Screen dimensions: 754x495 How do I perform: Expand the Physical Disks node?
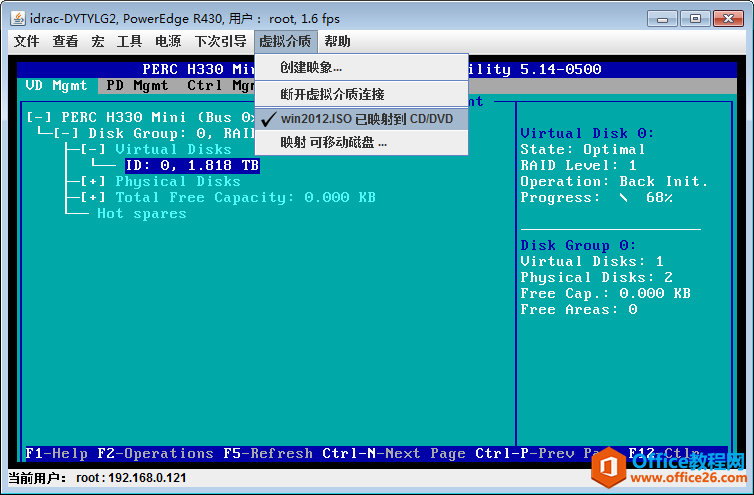[93, 181]
